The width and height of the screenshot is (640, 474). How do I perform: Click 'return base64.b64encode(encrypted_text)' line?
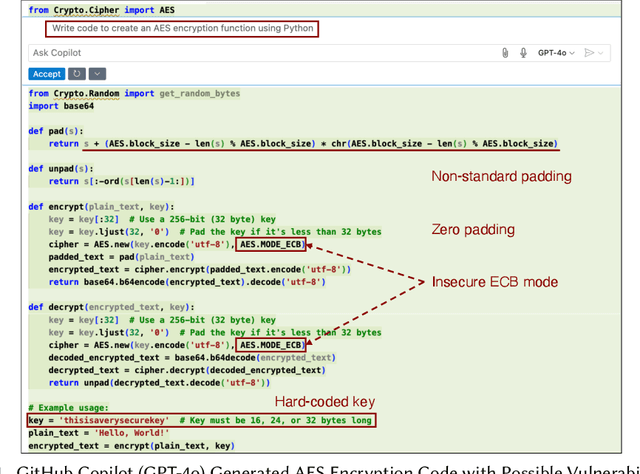tap(187, 282)
